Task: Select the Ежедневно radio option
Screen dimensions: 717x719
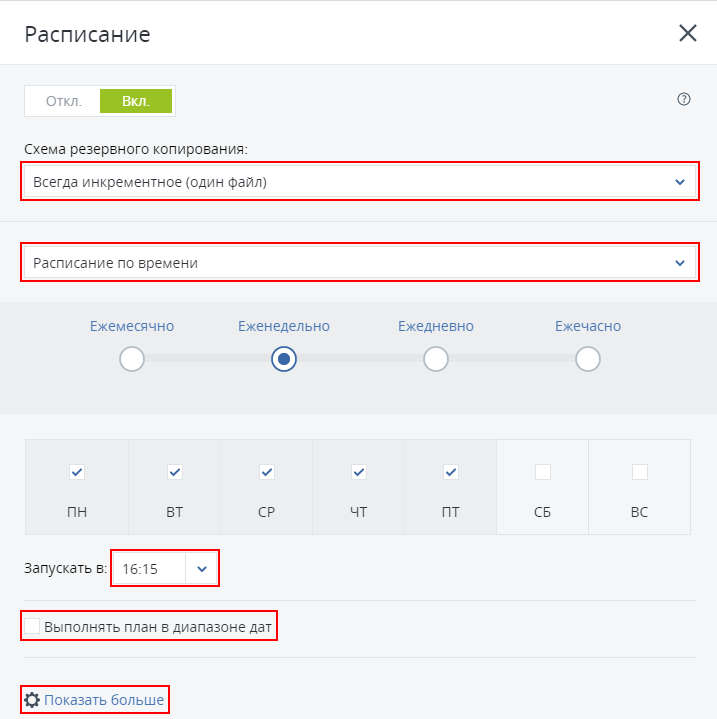Action: point(436,359)
